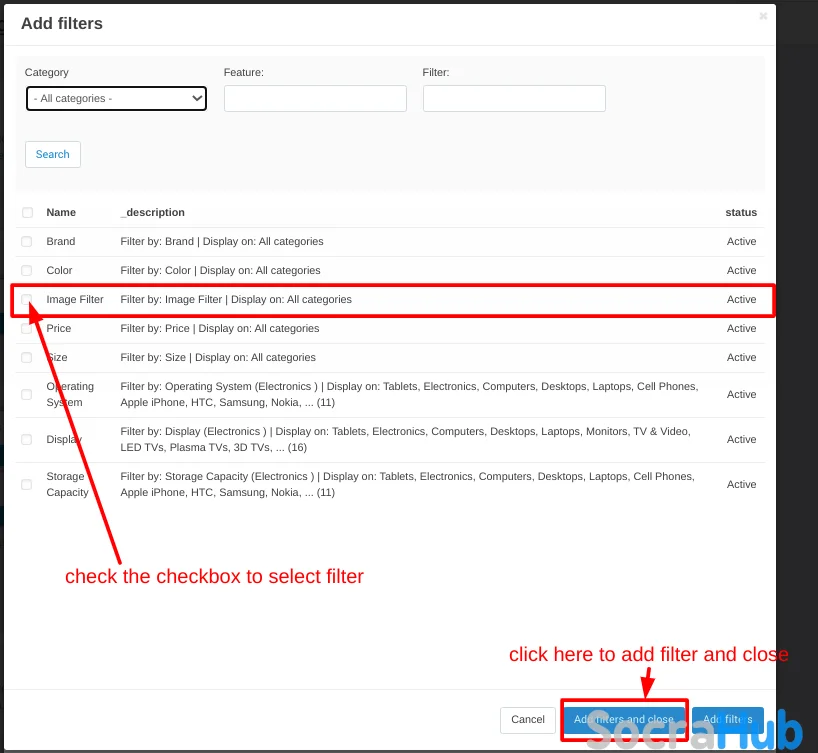Select the Color filter checkbox
This screenshot has height=753, width=818.
(x=27, y=271)
